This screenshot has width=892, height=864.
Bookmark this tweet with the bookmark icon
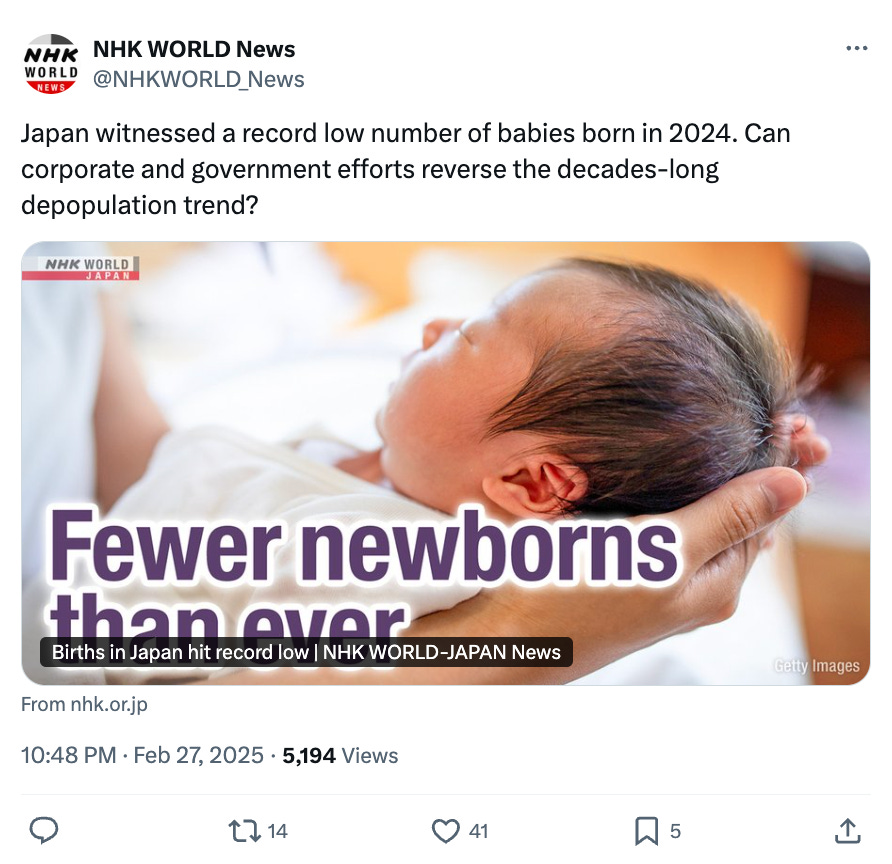coord(646,831)
